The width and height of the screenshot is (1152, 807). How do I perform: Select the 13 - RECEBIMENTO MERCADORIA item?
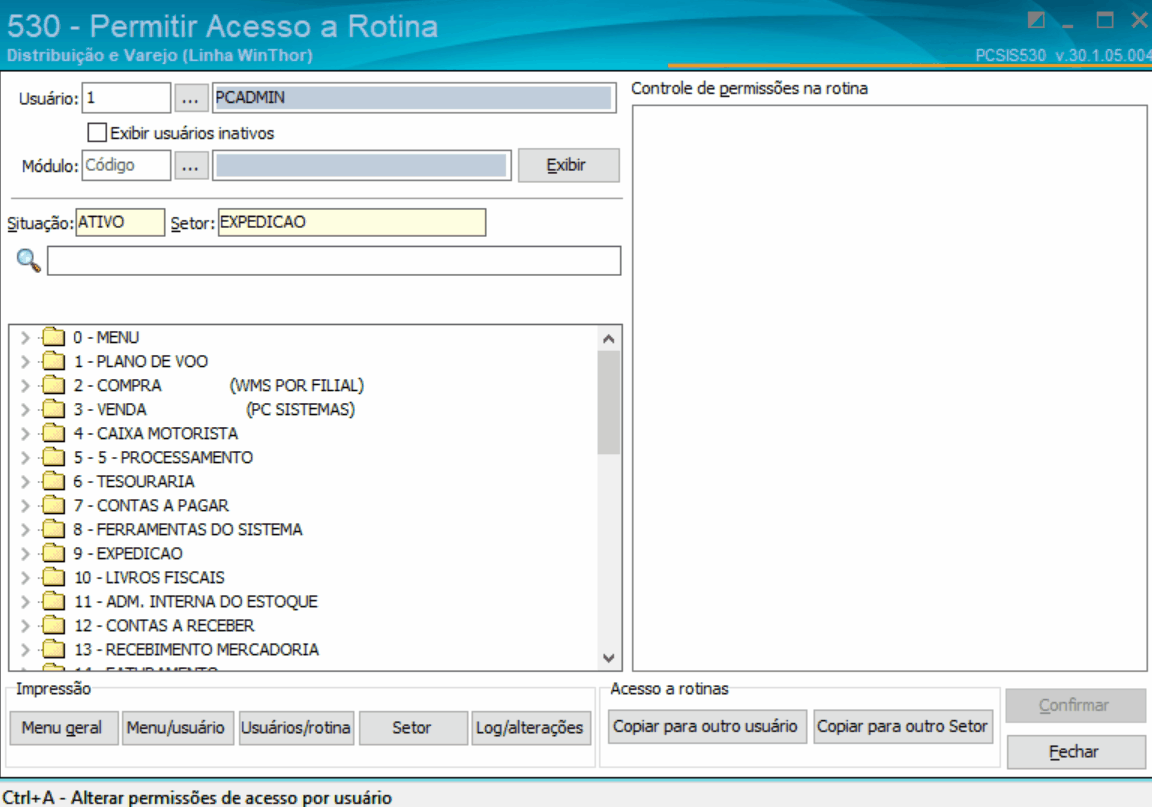pyautogui.click(x=196, y=649)
